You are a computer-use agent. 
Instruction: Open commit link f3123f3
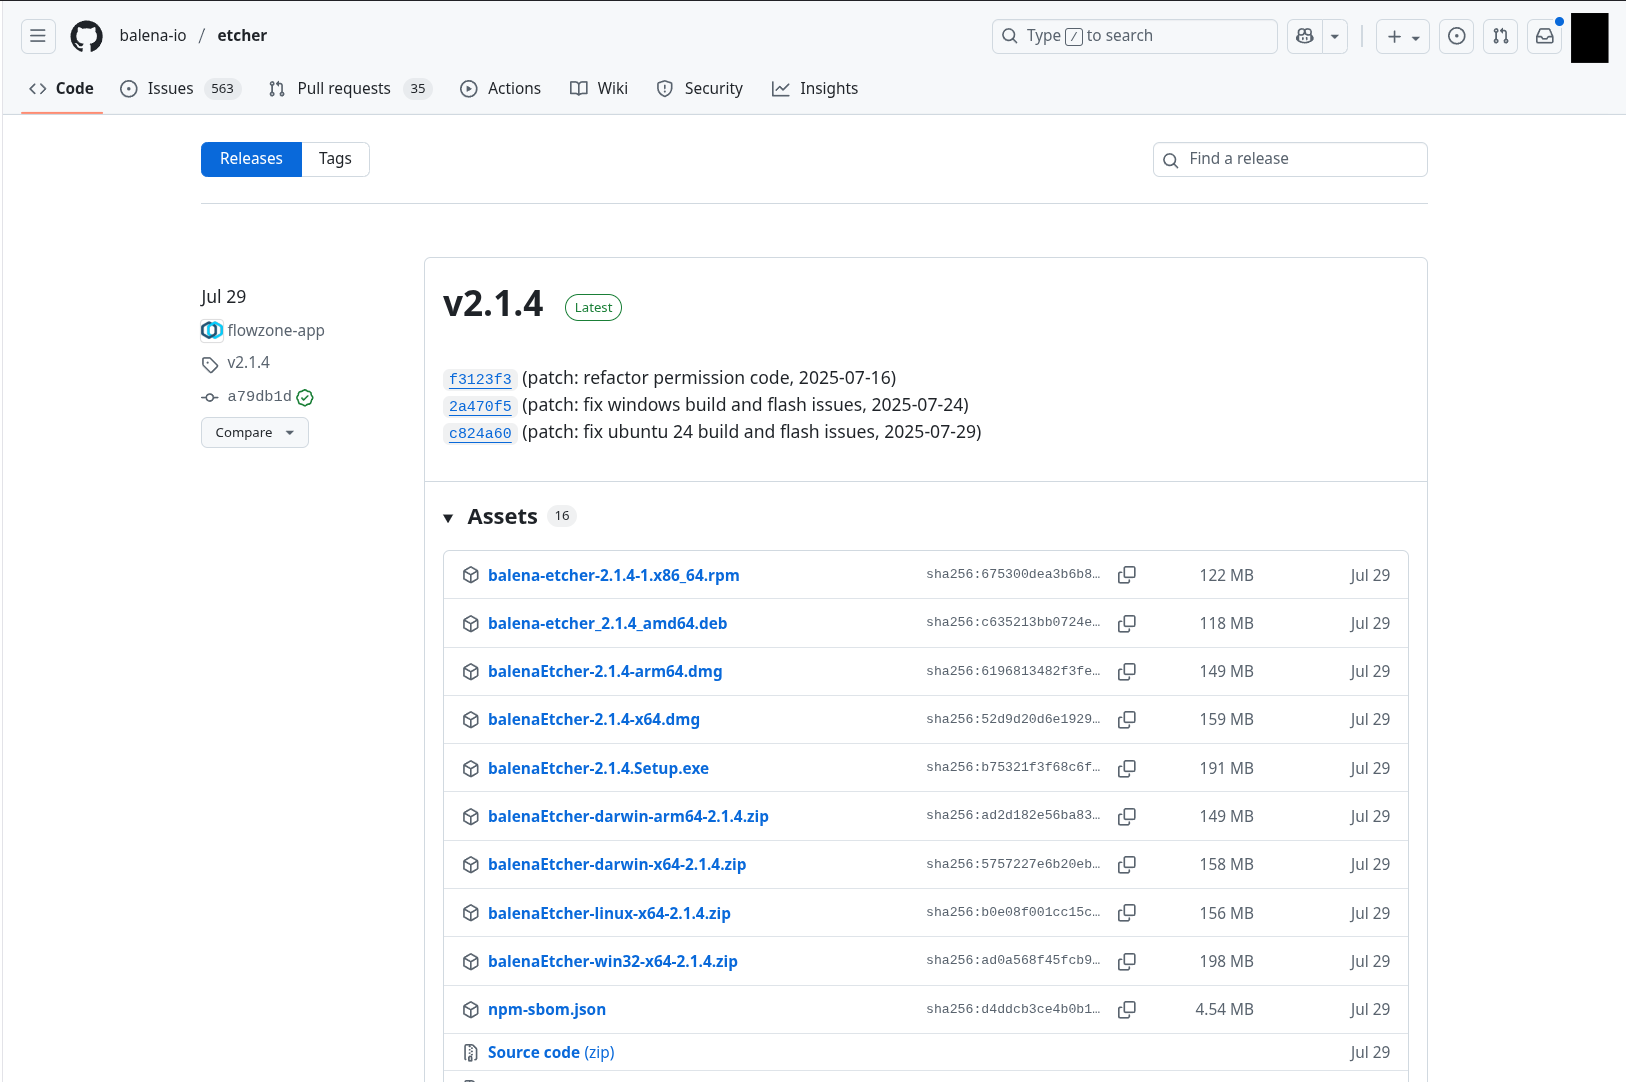click(x=480, y=379)
